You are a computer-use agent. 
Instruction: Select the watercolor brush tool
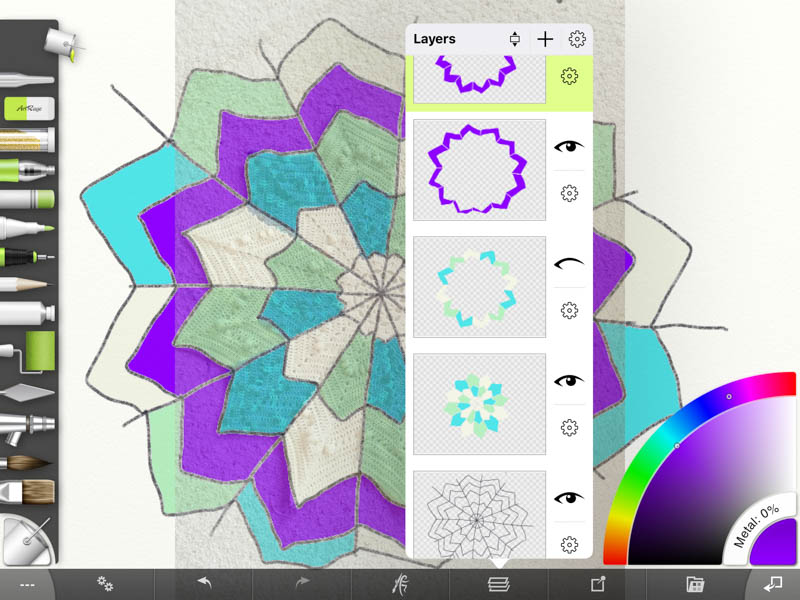click(x=26, y=463)
